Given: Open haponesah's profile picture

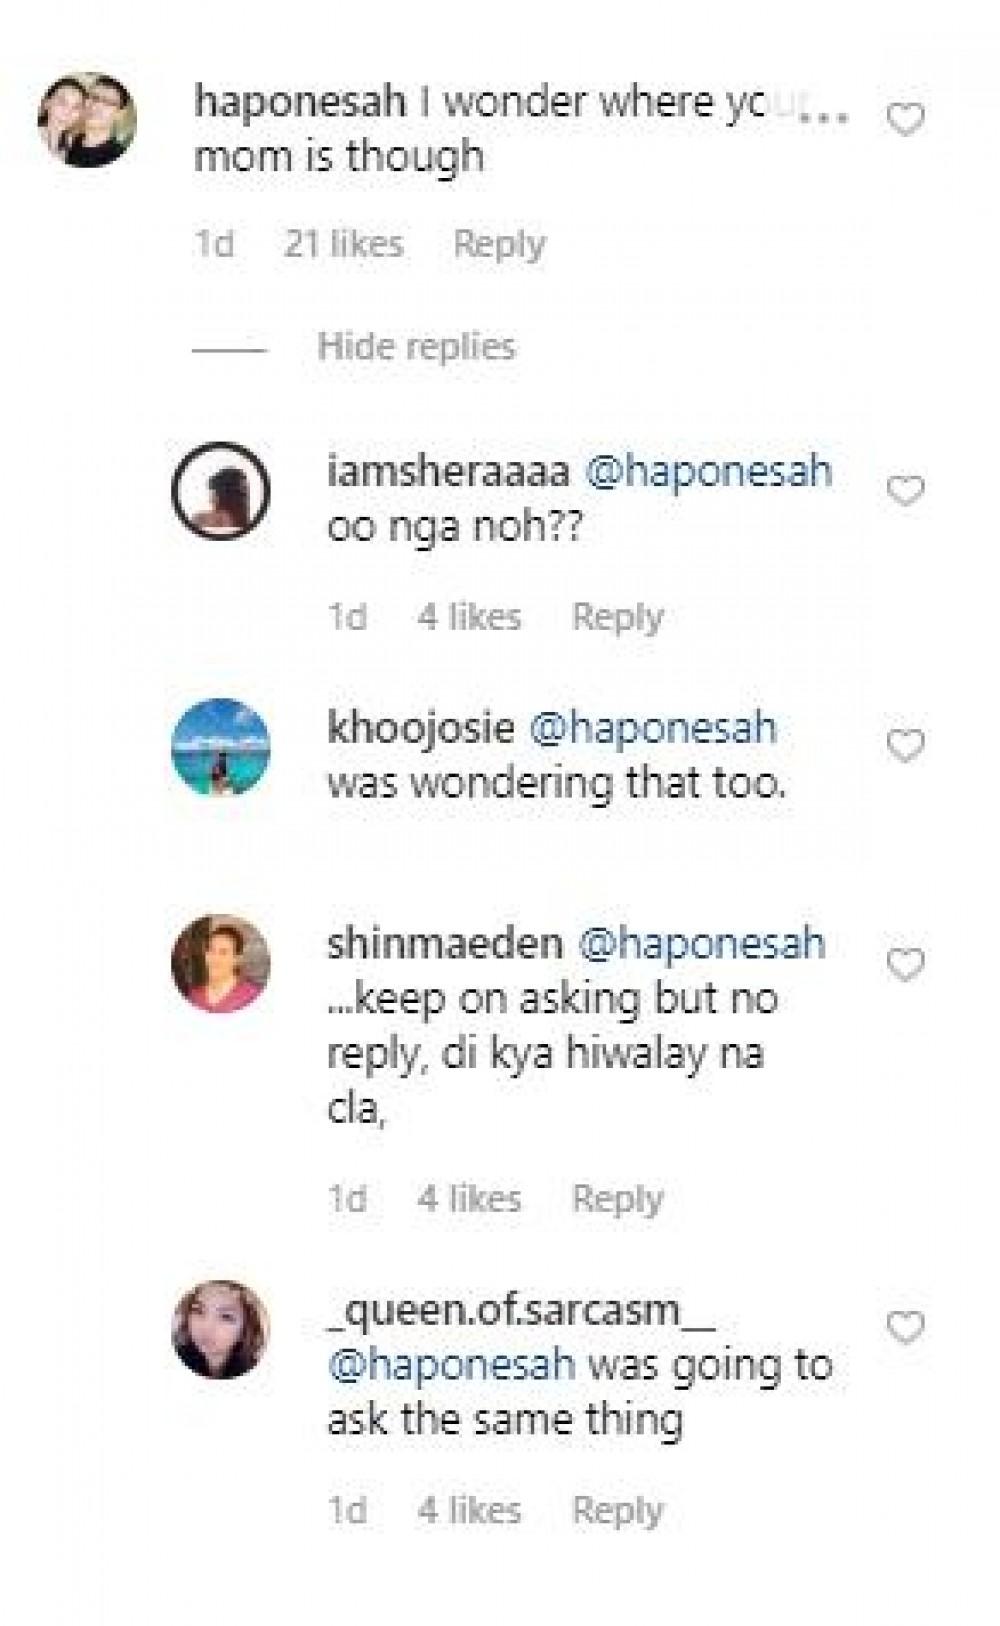Looking at the screenshot, I should point(87,120).
